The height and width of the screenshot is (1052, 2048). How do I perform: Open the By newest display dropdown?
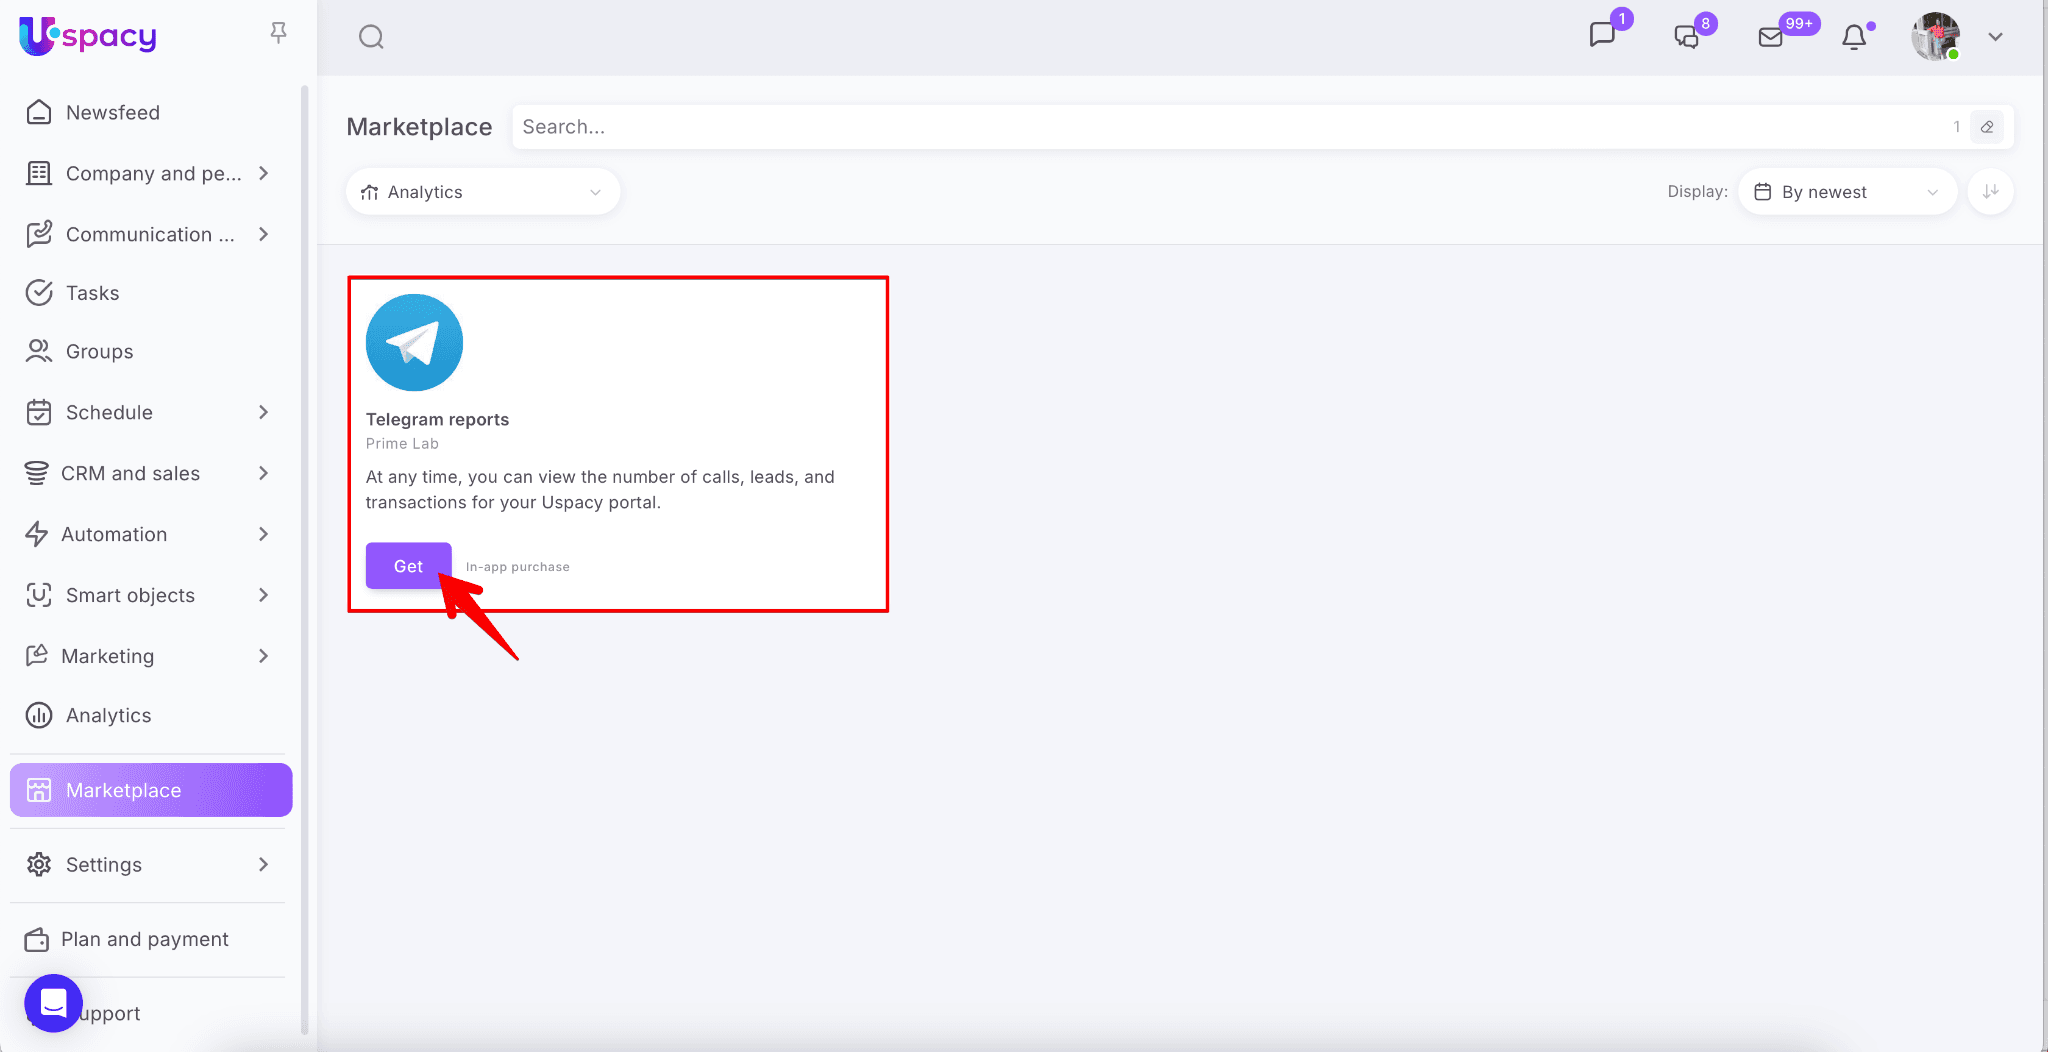(x=1846, y=192)
